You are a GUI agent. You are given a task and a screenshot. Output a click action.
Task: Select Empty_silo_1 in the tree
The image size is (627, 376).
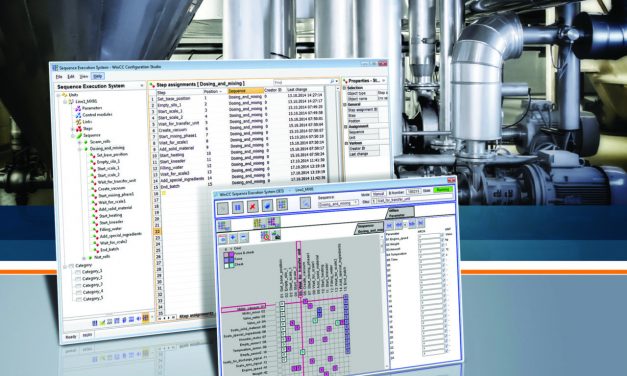(108, 162)
